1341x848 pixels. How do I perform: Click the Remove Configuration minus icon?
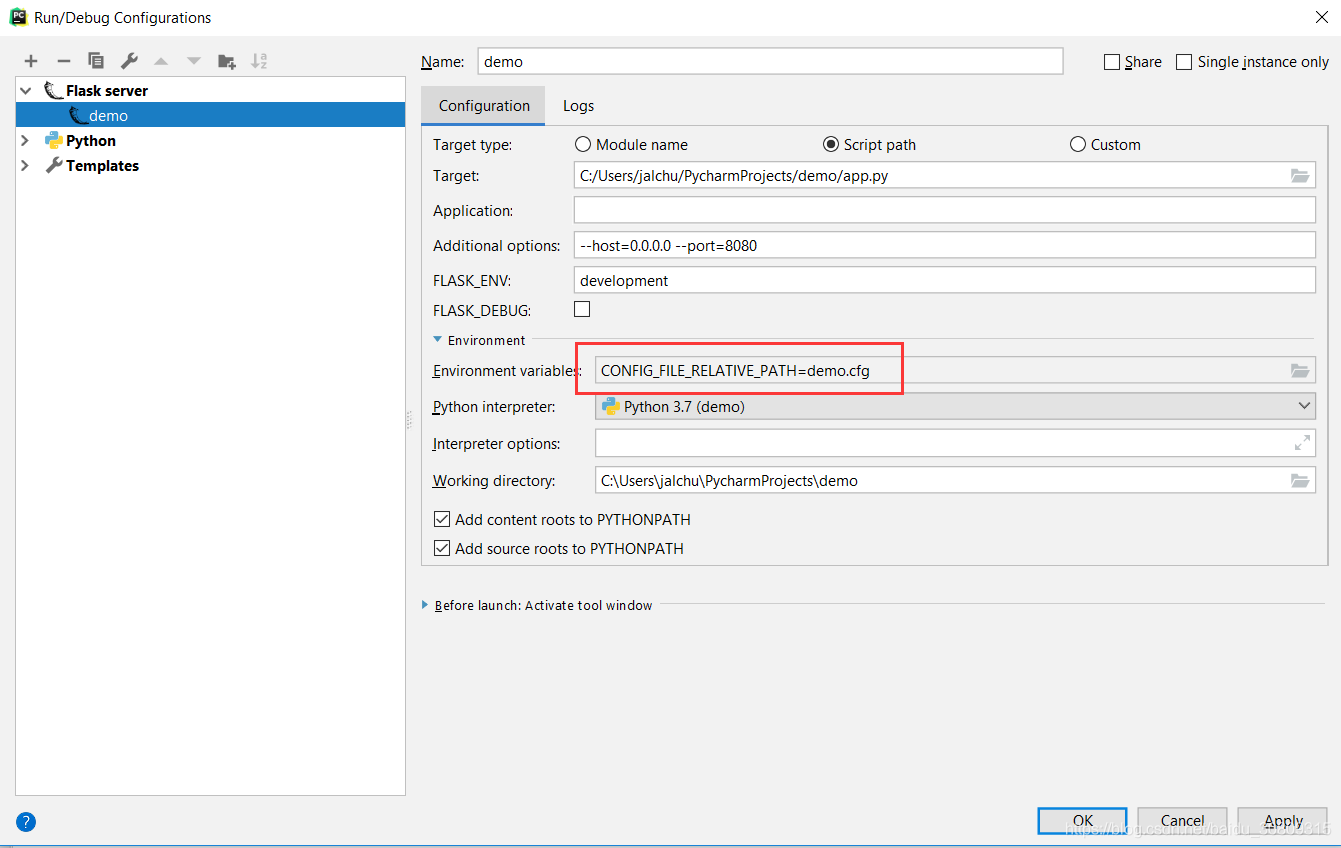tap(63, 61)
